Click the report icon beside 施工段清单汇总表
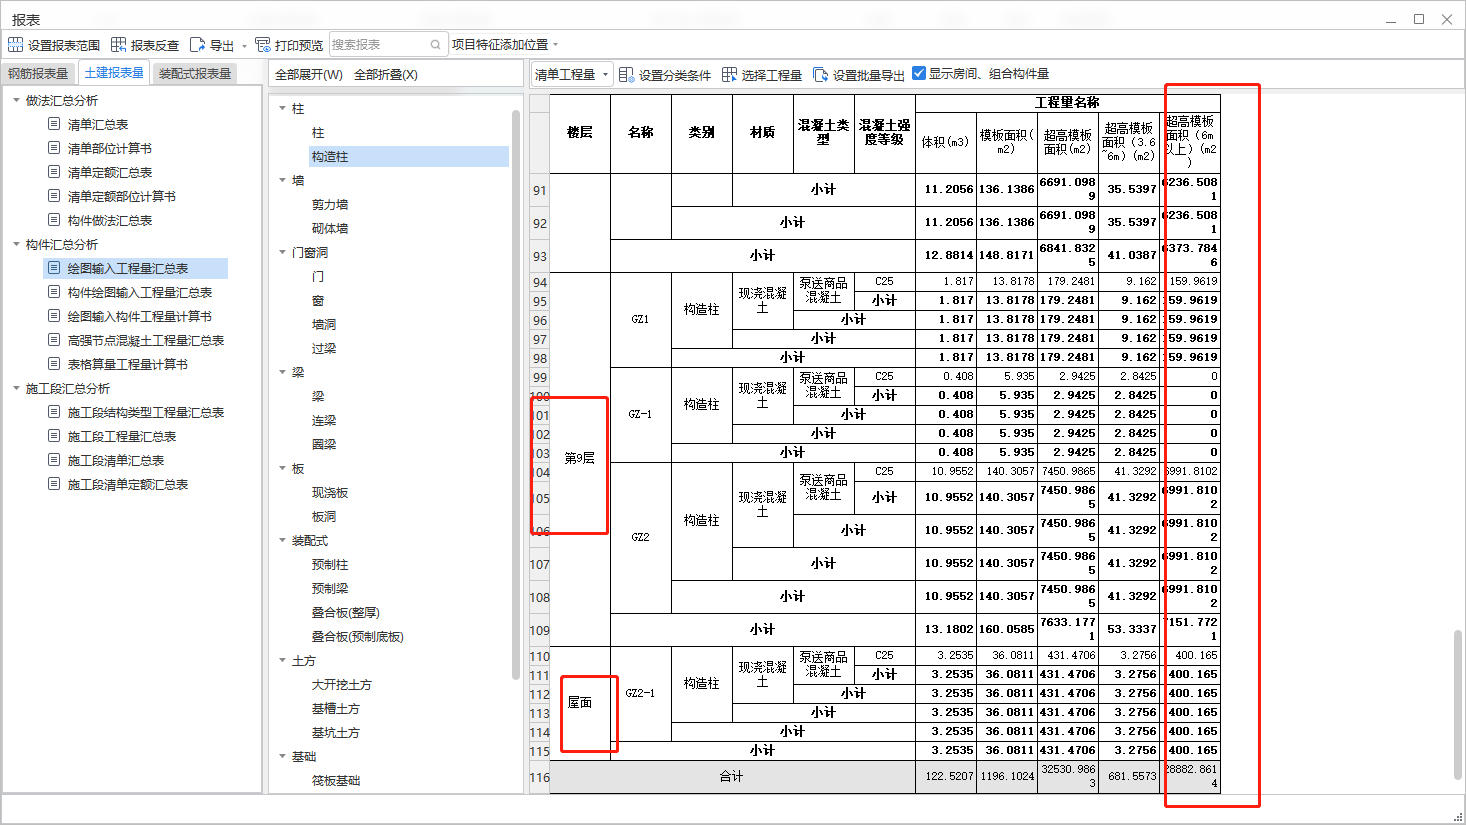Screen dimensions: 1466x825 tap(54, 460)
